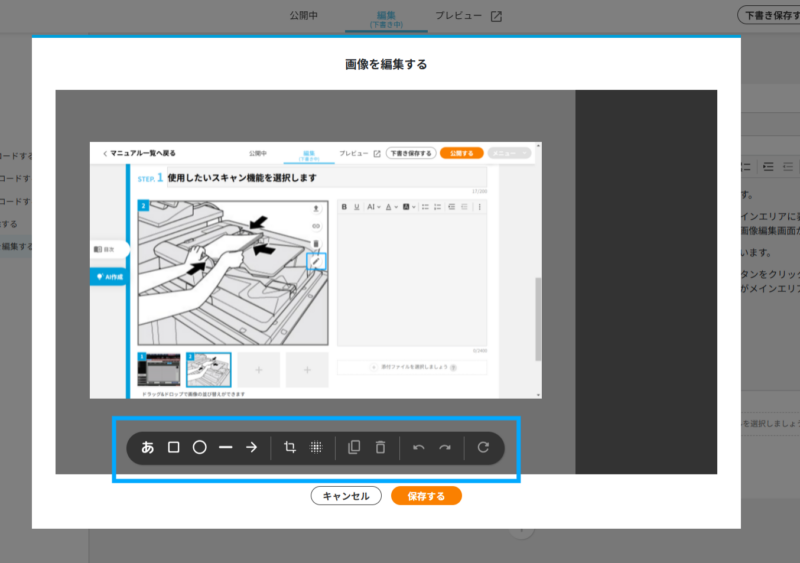Viewport: 800px width, 563px height.
Task: Select the rectangle shape tool
Action: click(173, 447)
